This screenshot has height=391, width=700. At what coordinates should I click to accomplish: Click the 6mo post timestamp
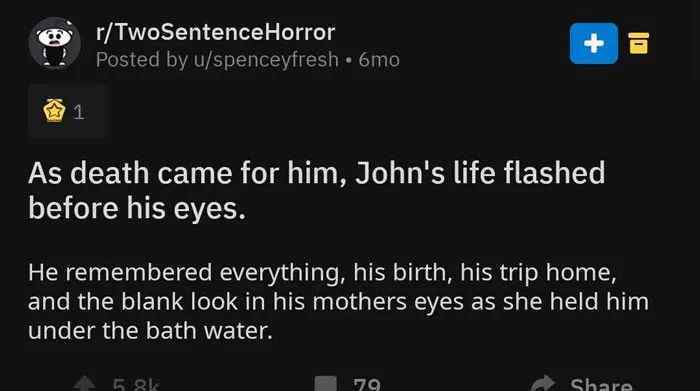379,60
